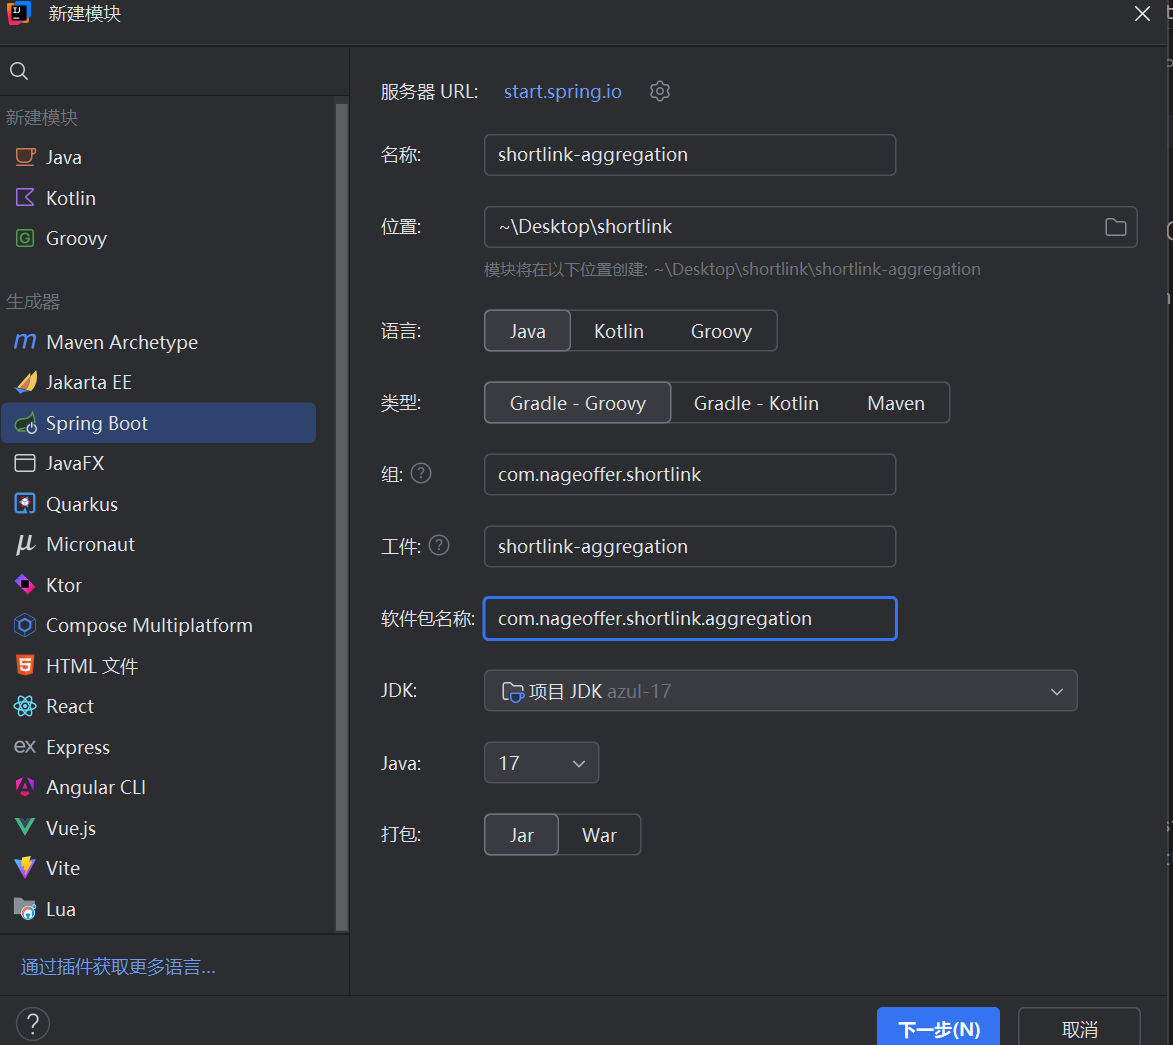Click the 工件 input field

tap(690, 546)
